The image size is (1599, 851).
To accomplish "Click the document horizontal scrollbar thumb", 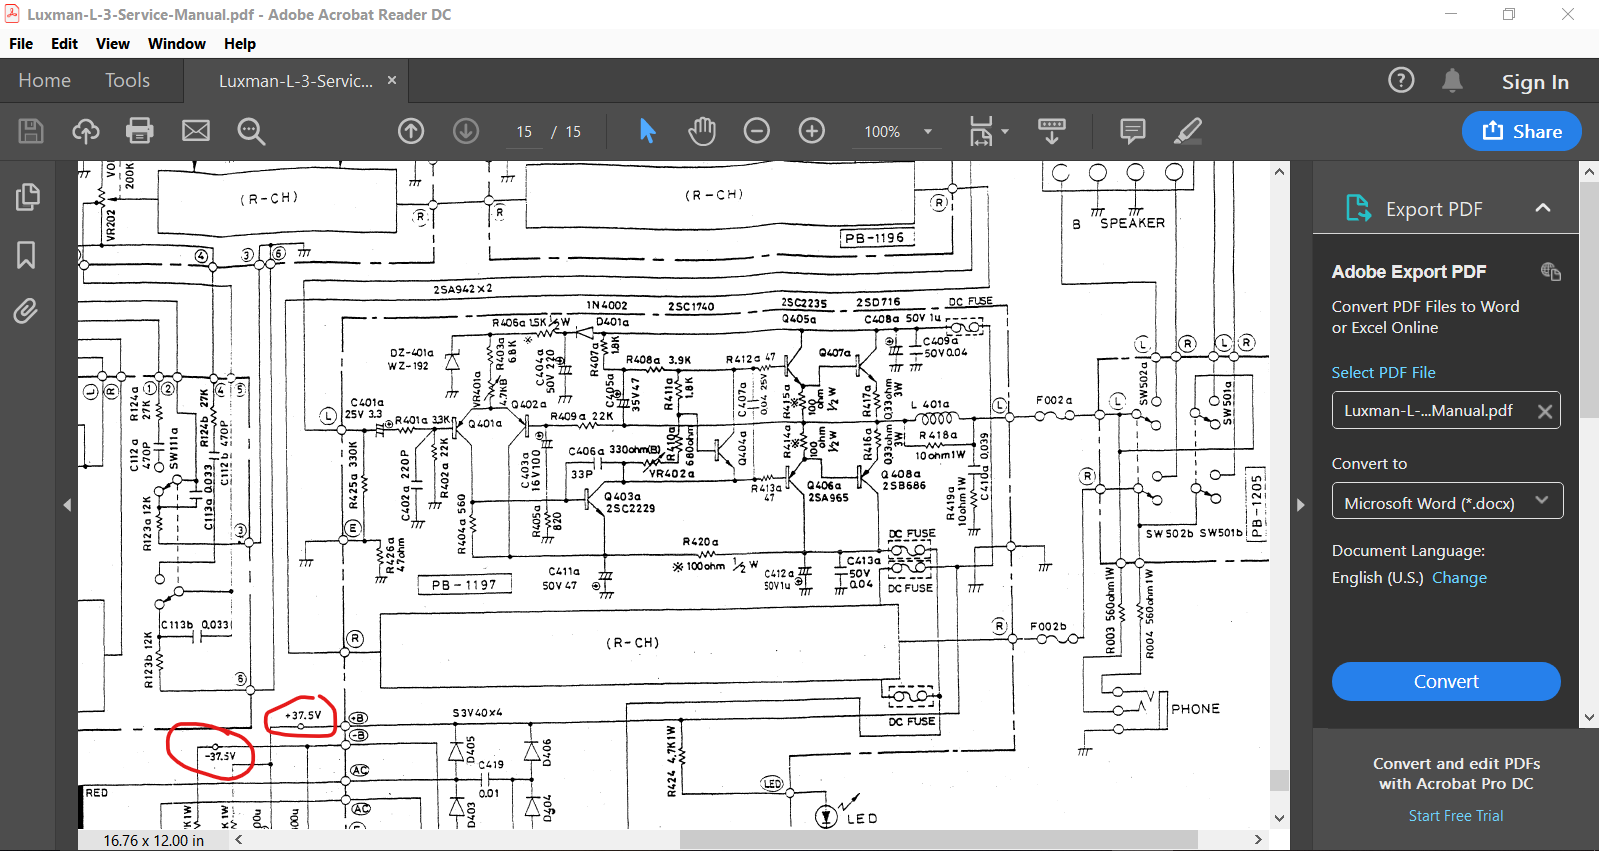I will [x=938, y=840].
